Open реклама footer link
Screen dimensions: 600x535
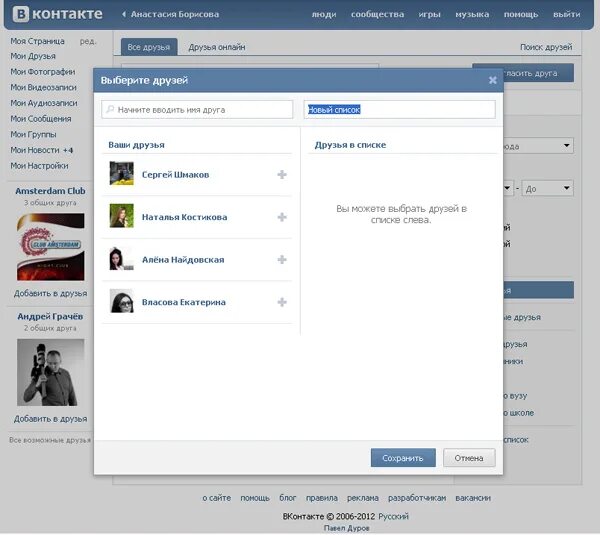[363, 498]
